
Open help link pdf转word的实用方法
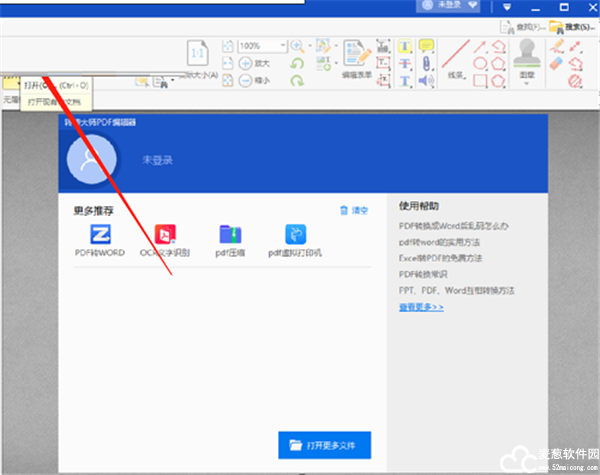[x=439, y=242]
